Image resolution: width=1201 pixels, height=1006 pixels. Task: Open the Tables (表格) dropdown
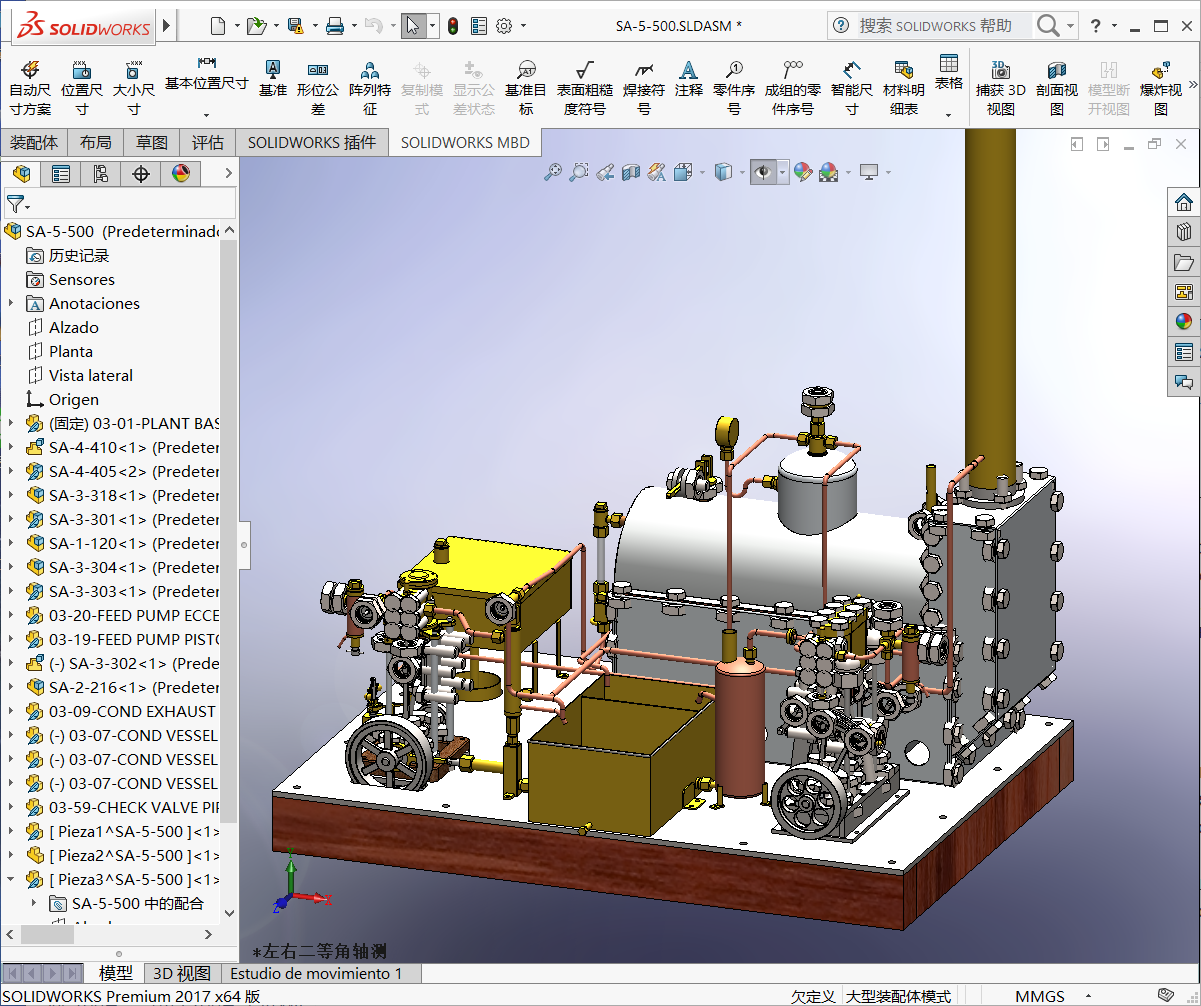point(948,115)
